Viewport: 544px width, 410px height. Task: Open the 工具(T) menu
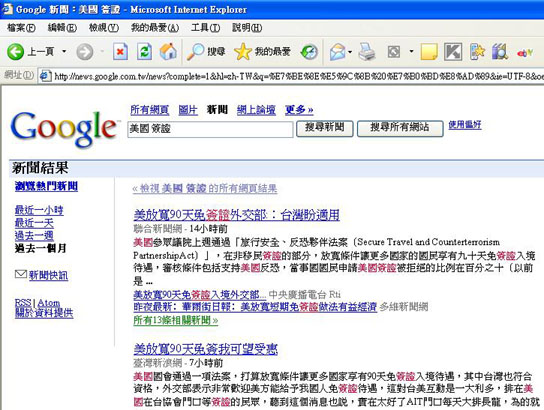pyautogui.click(x=205, y=28)
